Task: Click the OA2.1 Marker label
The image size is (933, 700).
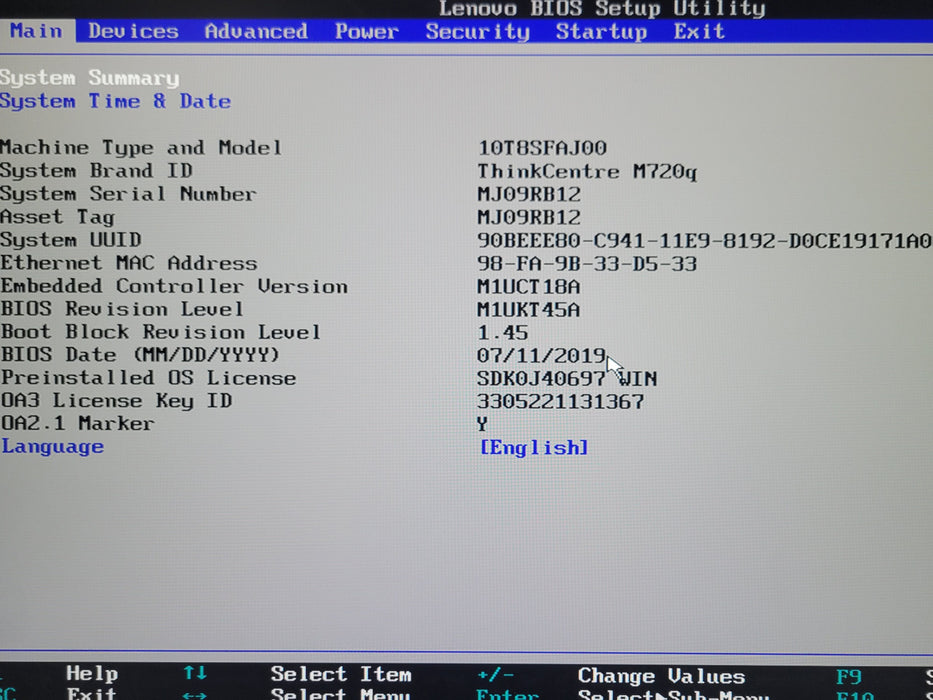Action: (77, 423)
